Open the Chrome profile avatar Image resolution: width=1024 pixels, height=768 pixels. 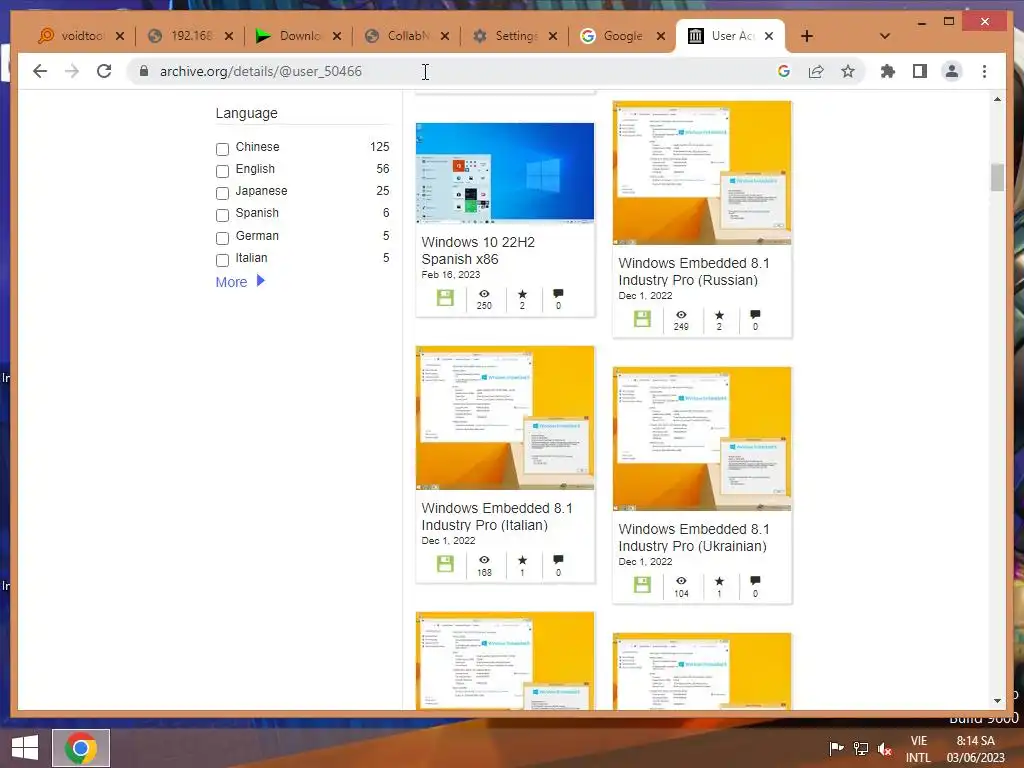coord(952,71)
